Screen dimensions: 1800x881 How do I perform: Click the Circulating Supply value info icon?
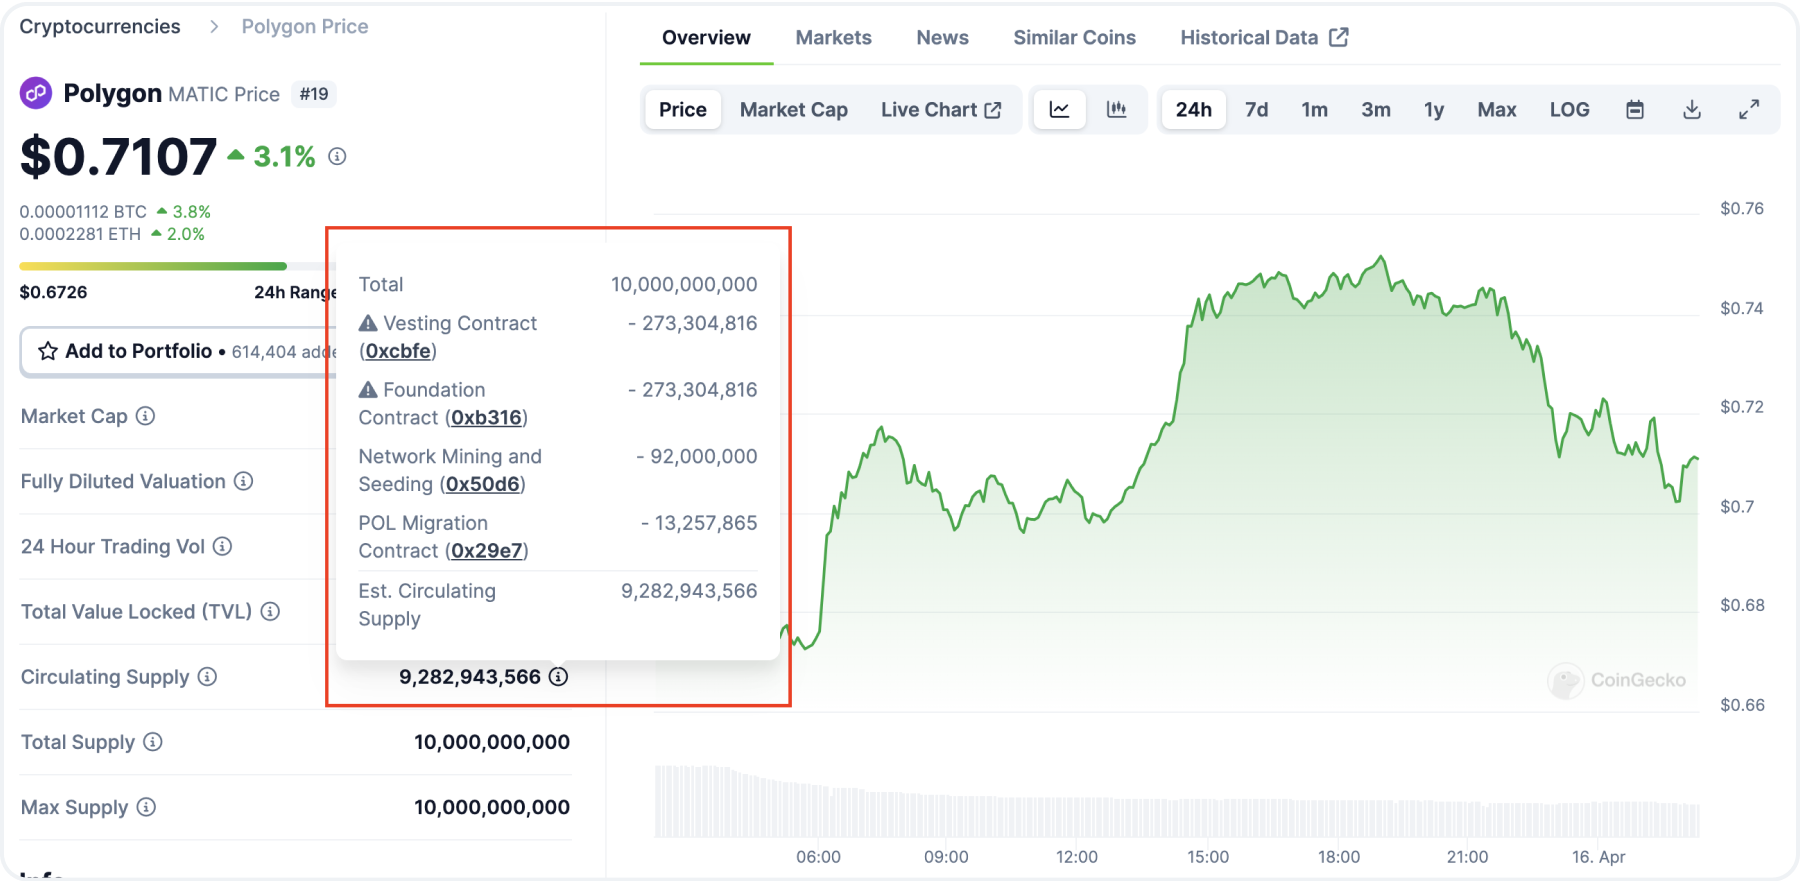[559, 677]
